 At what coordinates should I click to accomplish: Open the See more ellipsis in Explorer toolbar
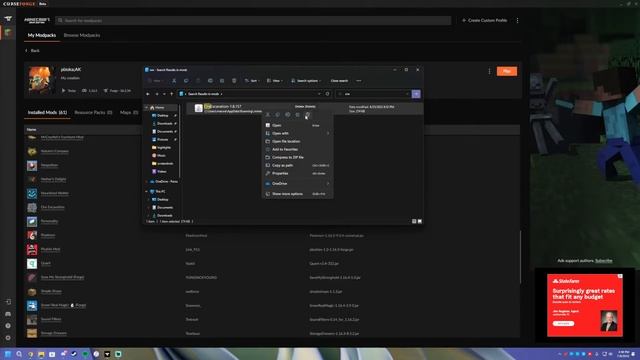click(x=359, y=81)
